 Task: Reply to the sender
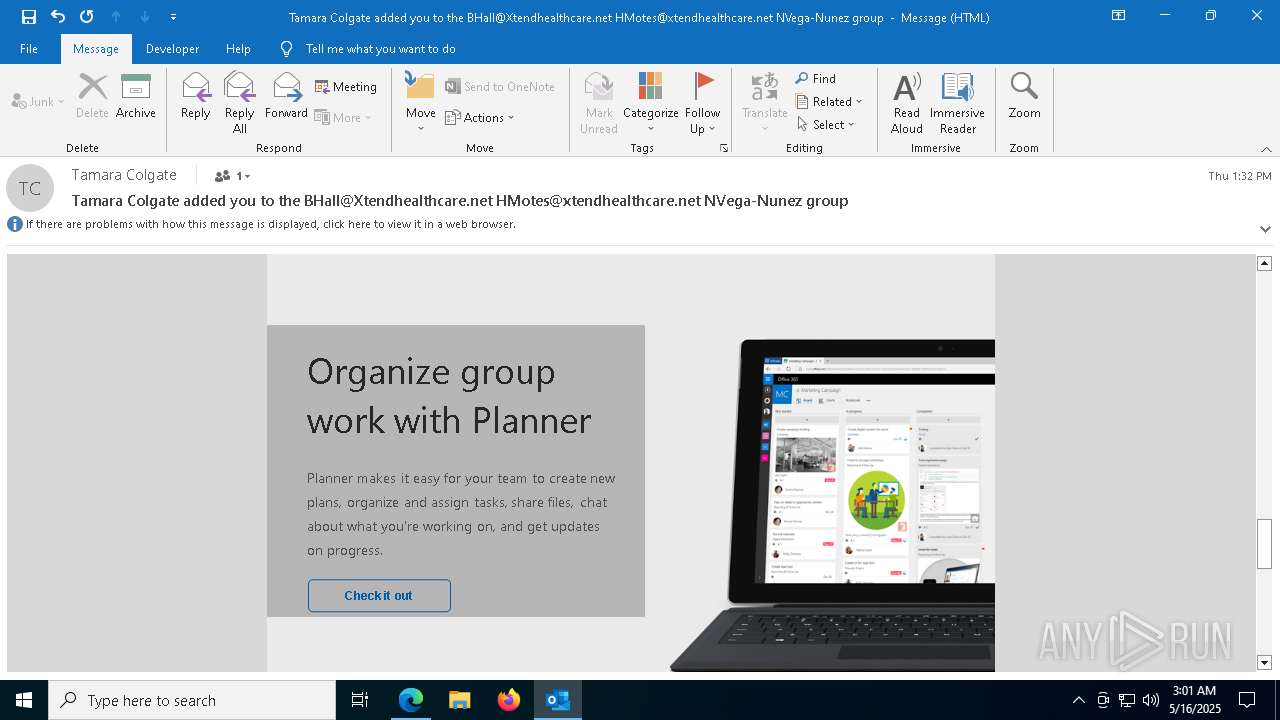point(196,96)
